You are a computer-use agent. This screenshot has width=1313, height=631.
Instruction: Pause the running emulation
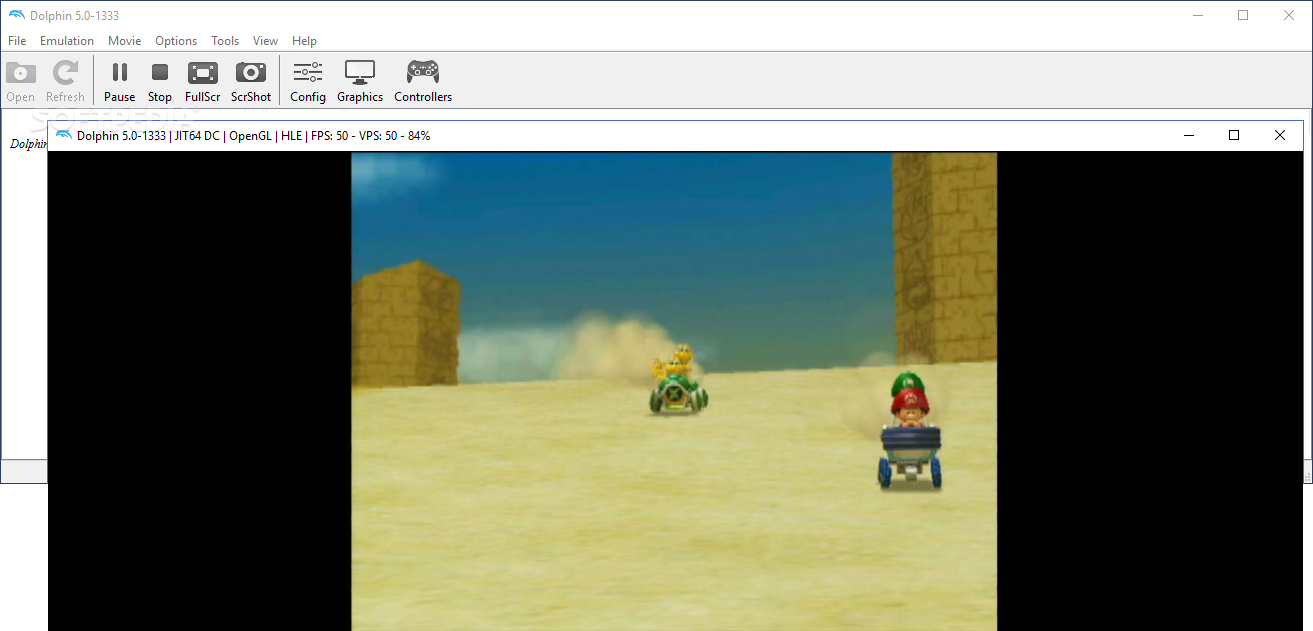coord(119,81)
